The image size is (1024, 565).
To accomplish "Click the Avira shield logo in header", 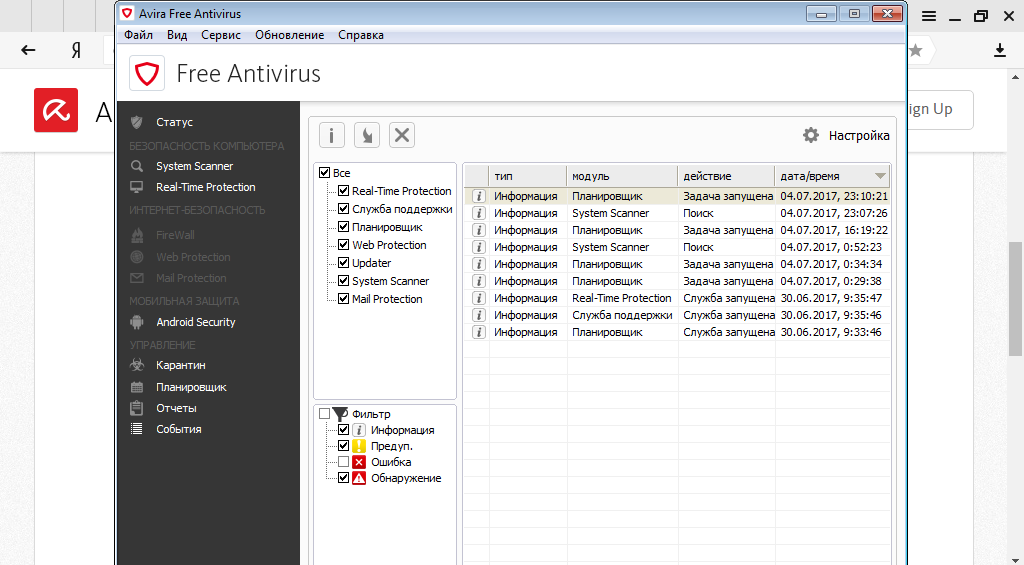I will click(x=147, y=73).
